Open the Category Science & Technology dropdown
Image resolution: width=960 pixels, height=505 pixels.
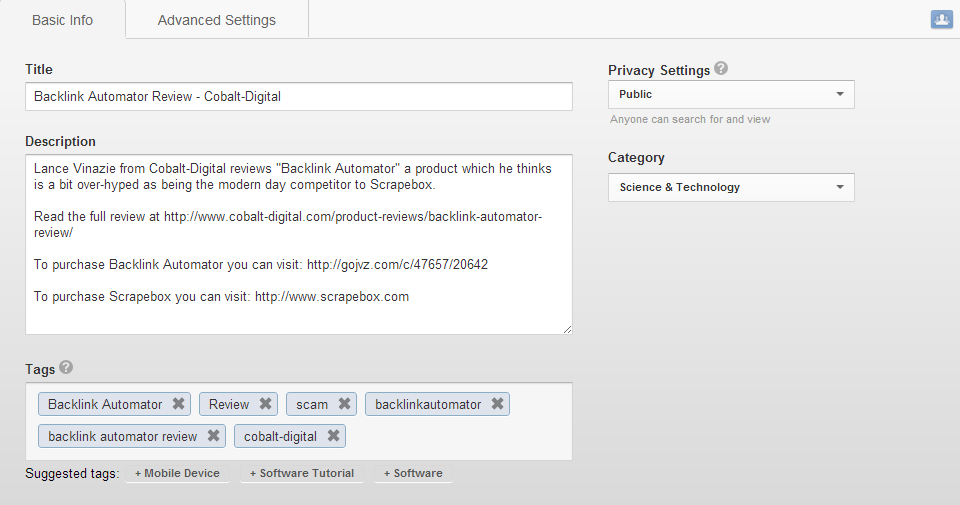click(731, 187)
